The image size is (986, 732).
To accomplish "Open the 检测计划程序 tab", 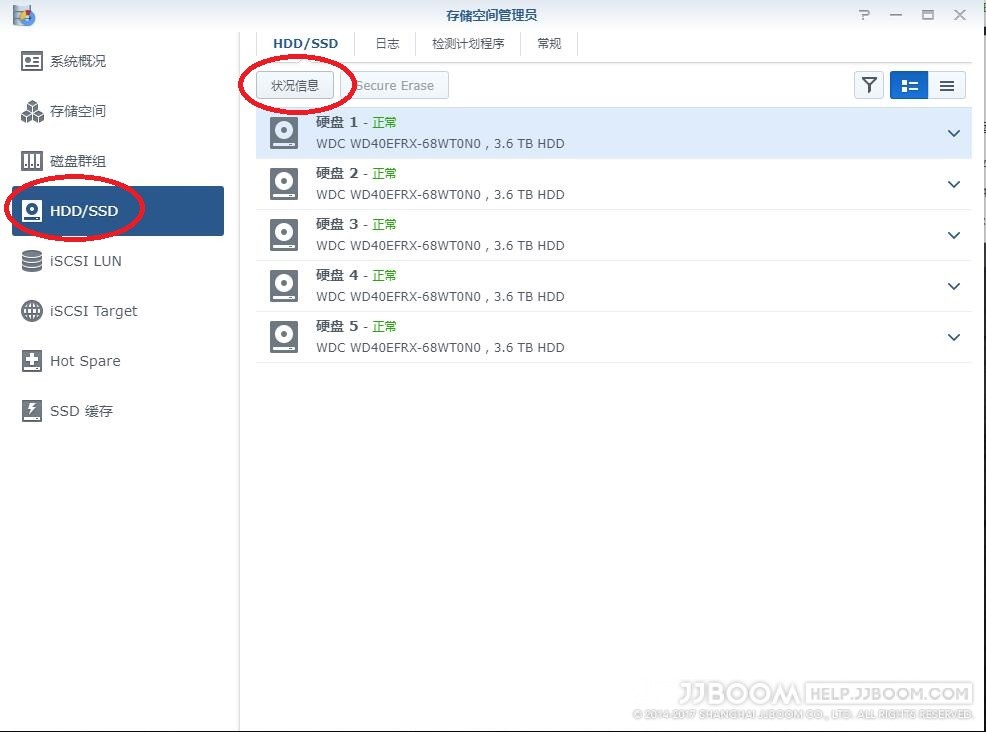I will click(x=468, y=44).
